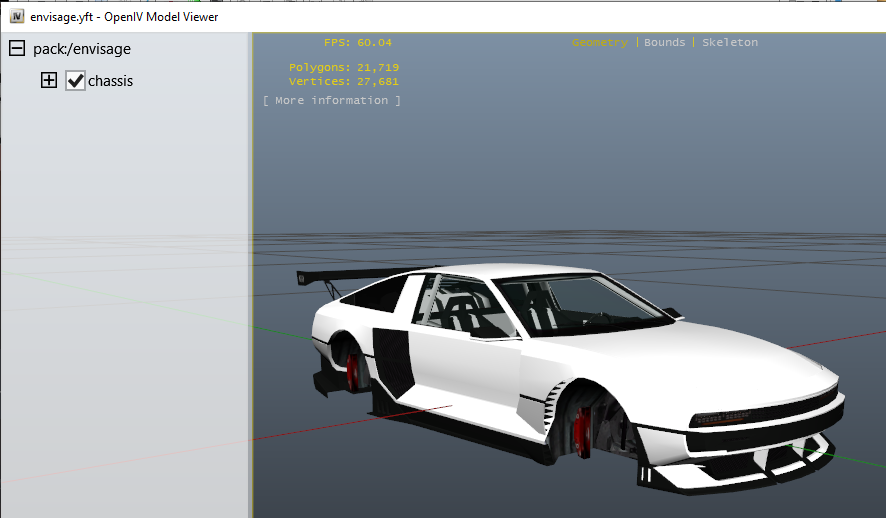Switch to the Skeleton view mode
The image size is (886, 518).
729,42
